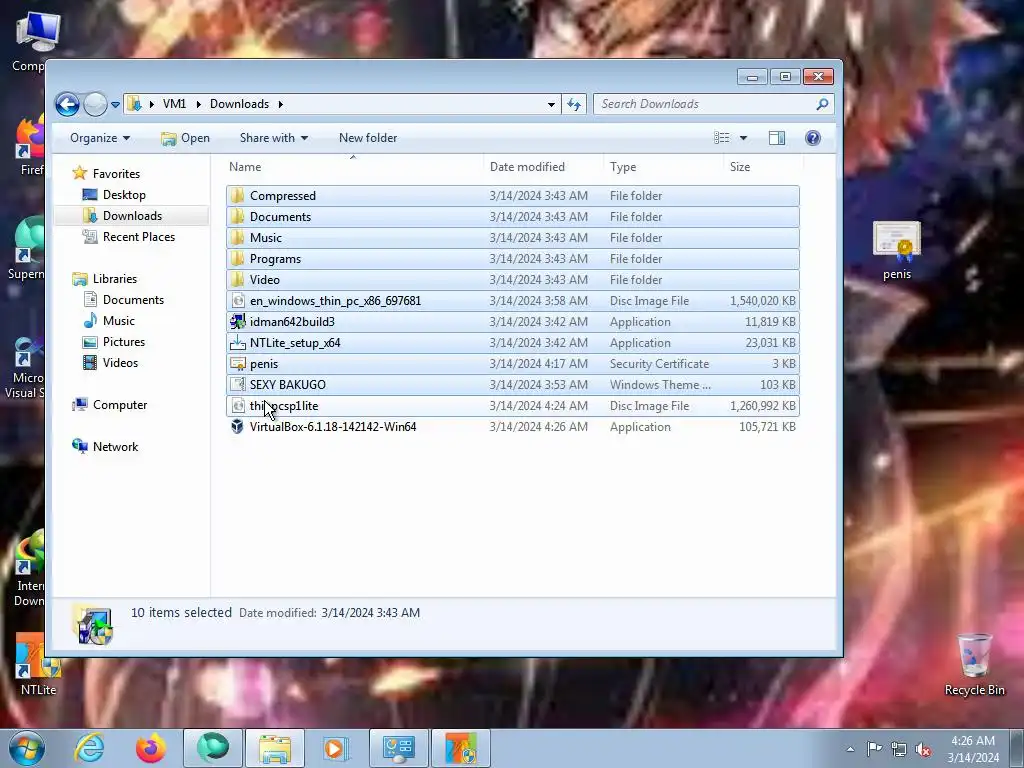
Task: Open Windows Media Player taskbar icon
Action: (335, 748)
